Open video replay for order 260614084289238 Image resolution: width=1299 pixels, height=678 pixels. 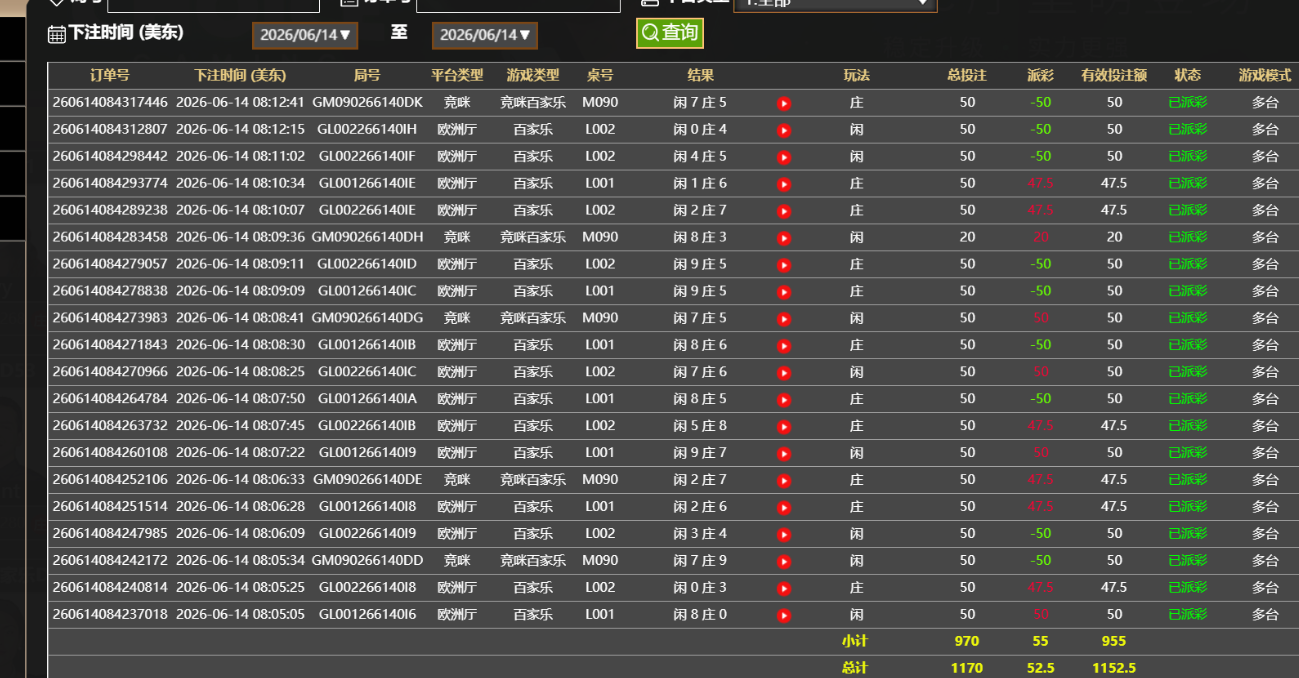coord(784,211)
